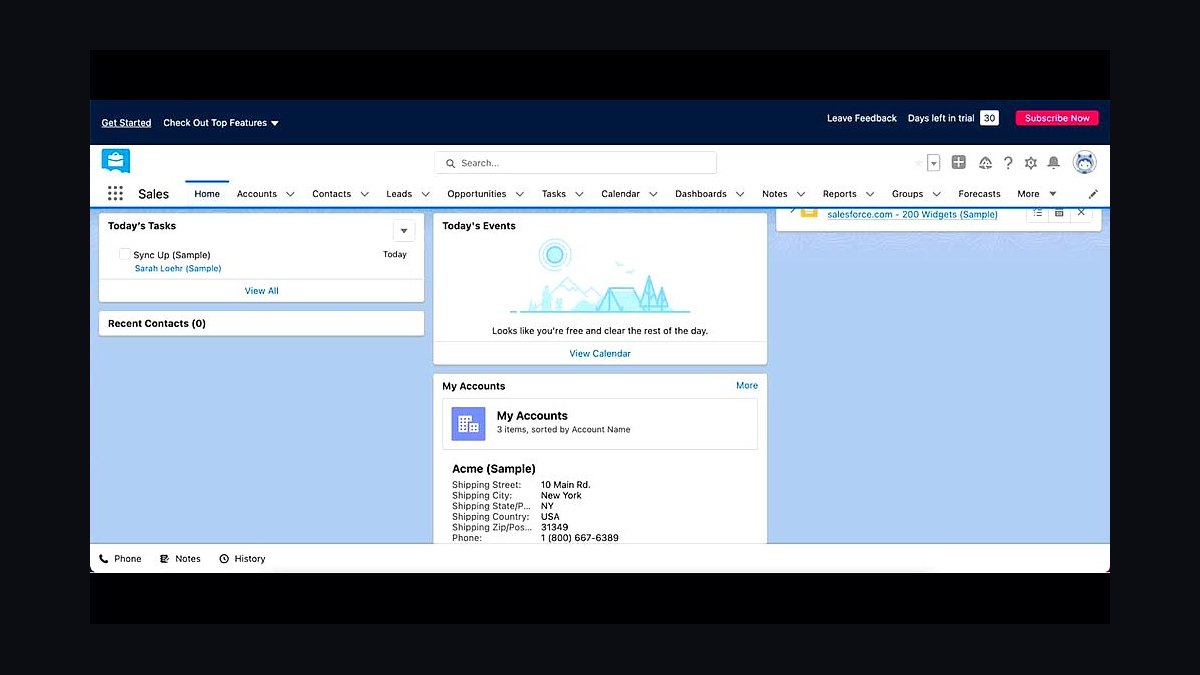
Task: Open the Help question mark icon
Action: coord(1008,163)
